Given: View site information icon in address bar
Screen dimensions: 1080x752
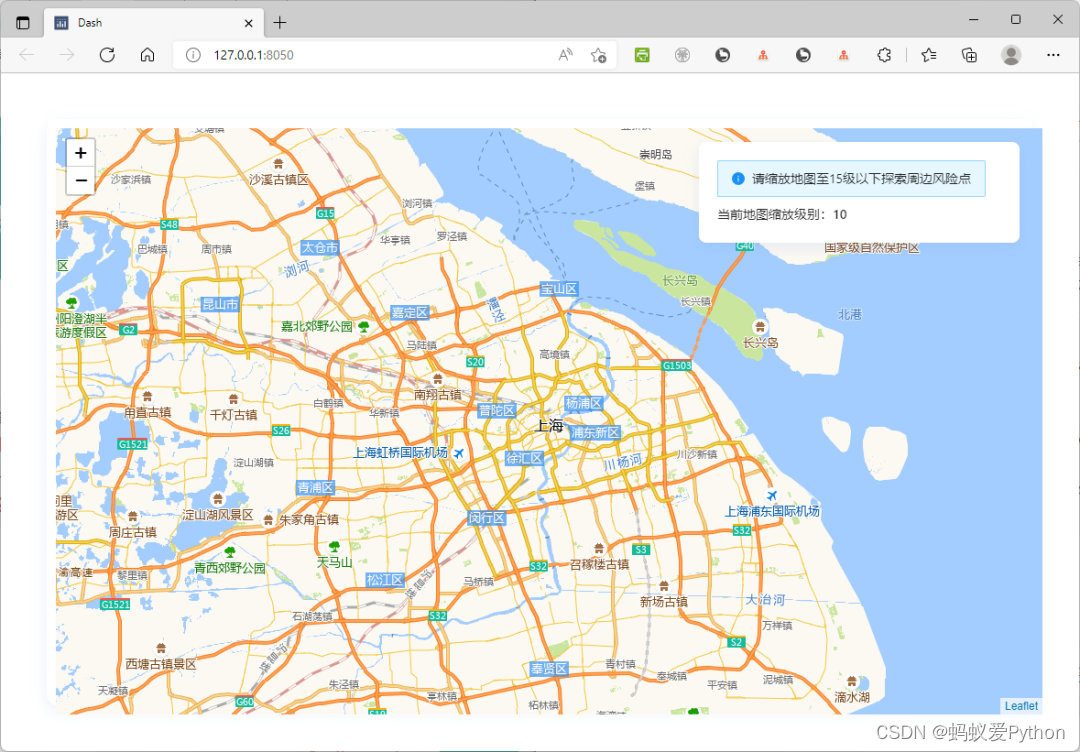Looking at the screenshot, I should pos(193,55).
